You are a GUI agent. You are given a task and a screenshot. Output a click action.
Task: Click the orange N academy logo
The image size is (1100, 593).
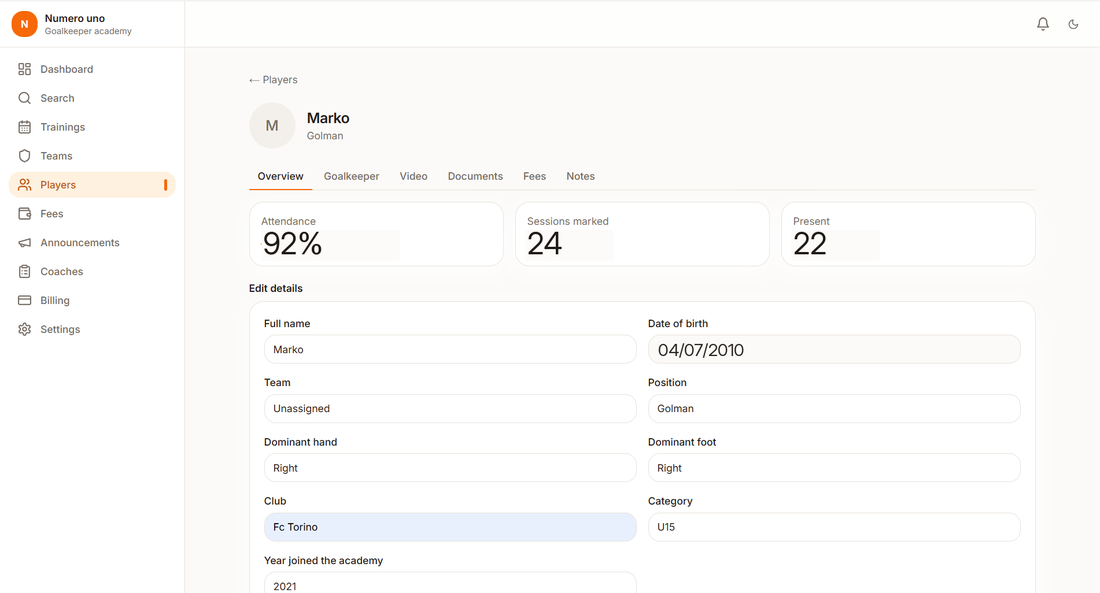(25, 24)
